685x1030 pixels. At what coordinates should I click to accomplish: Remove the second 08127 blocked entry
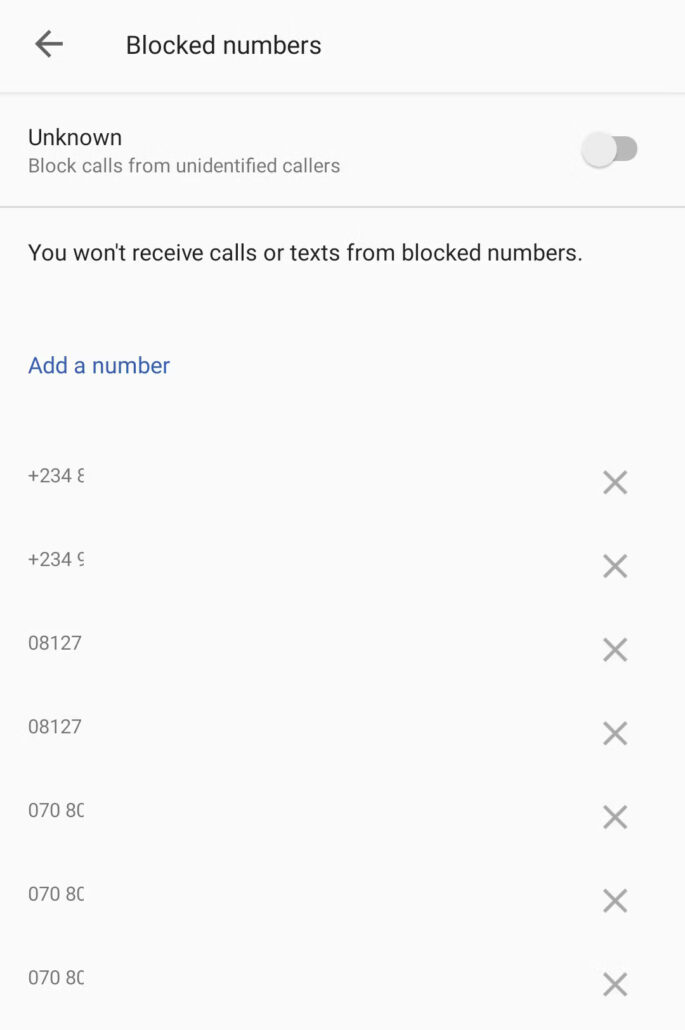coord(615,734)
